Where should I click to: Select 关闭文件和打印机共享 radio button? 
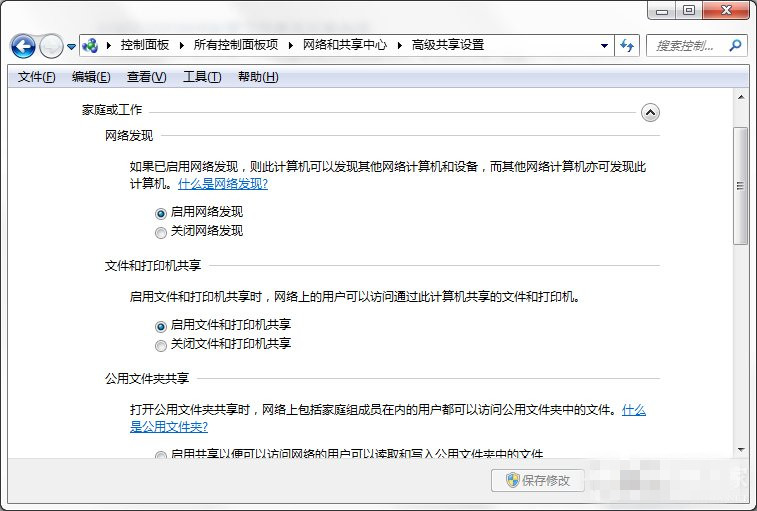161,346
